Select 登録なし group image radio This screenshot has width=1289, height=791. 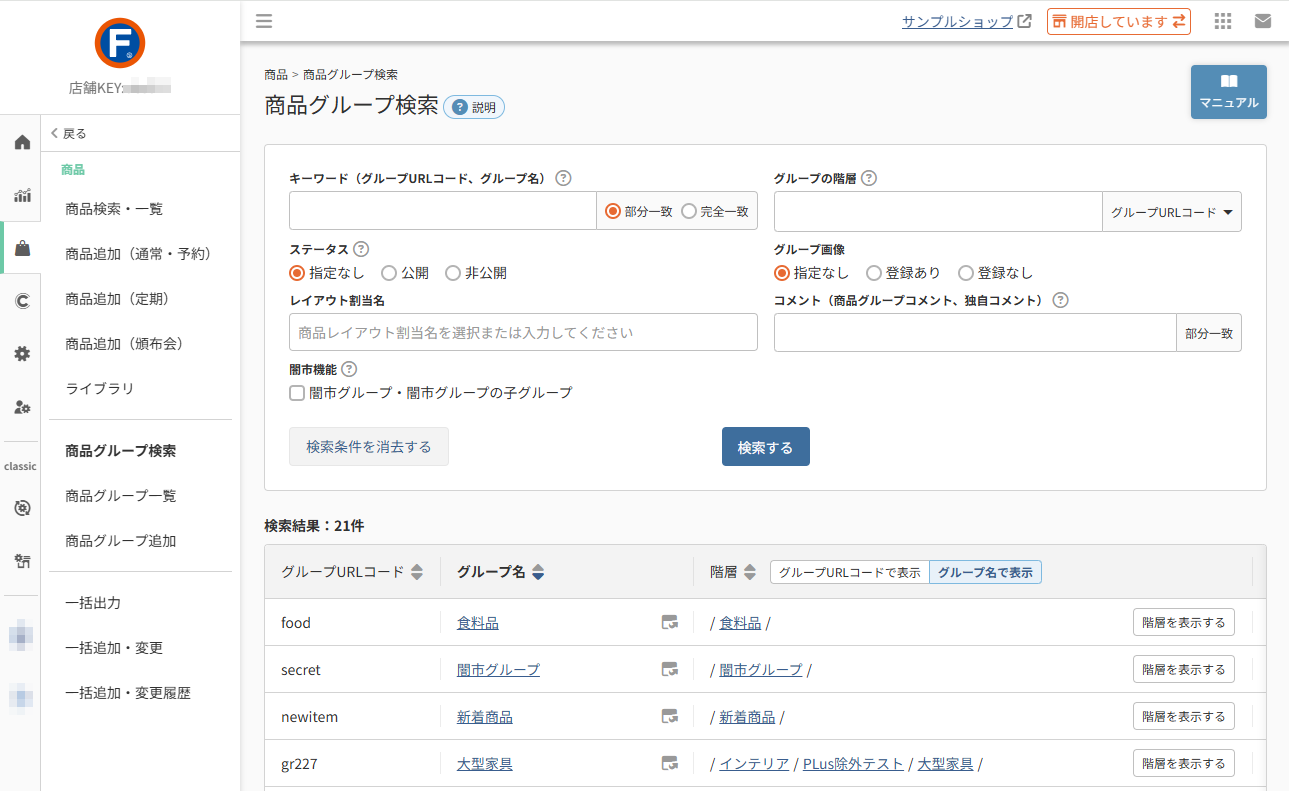(x=966, y=272)
